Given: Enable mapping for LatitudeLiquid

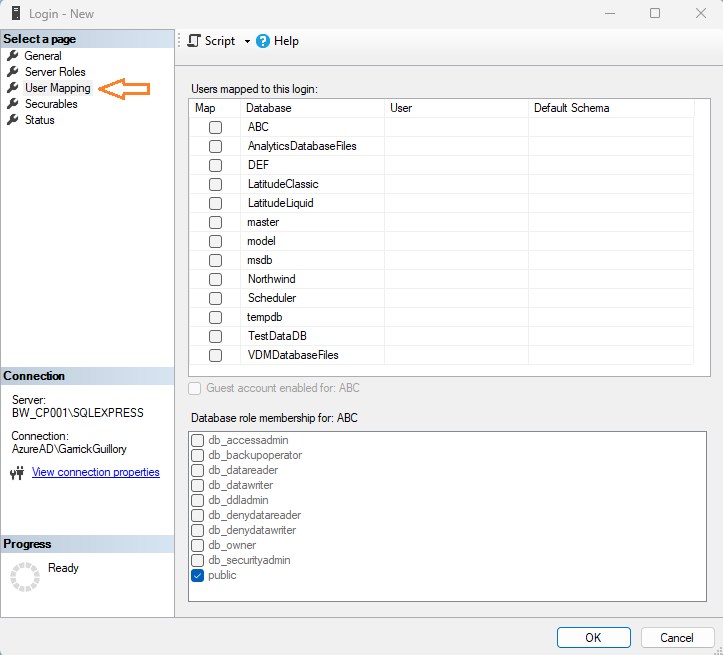Looking at the screenshot, I should (215, 203).
